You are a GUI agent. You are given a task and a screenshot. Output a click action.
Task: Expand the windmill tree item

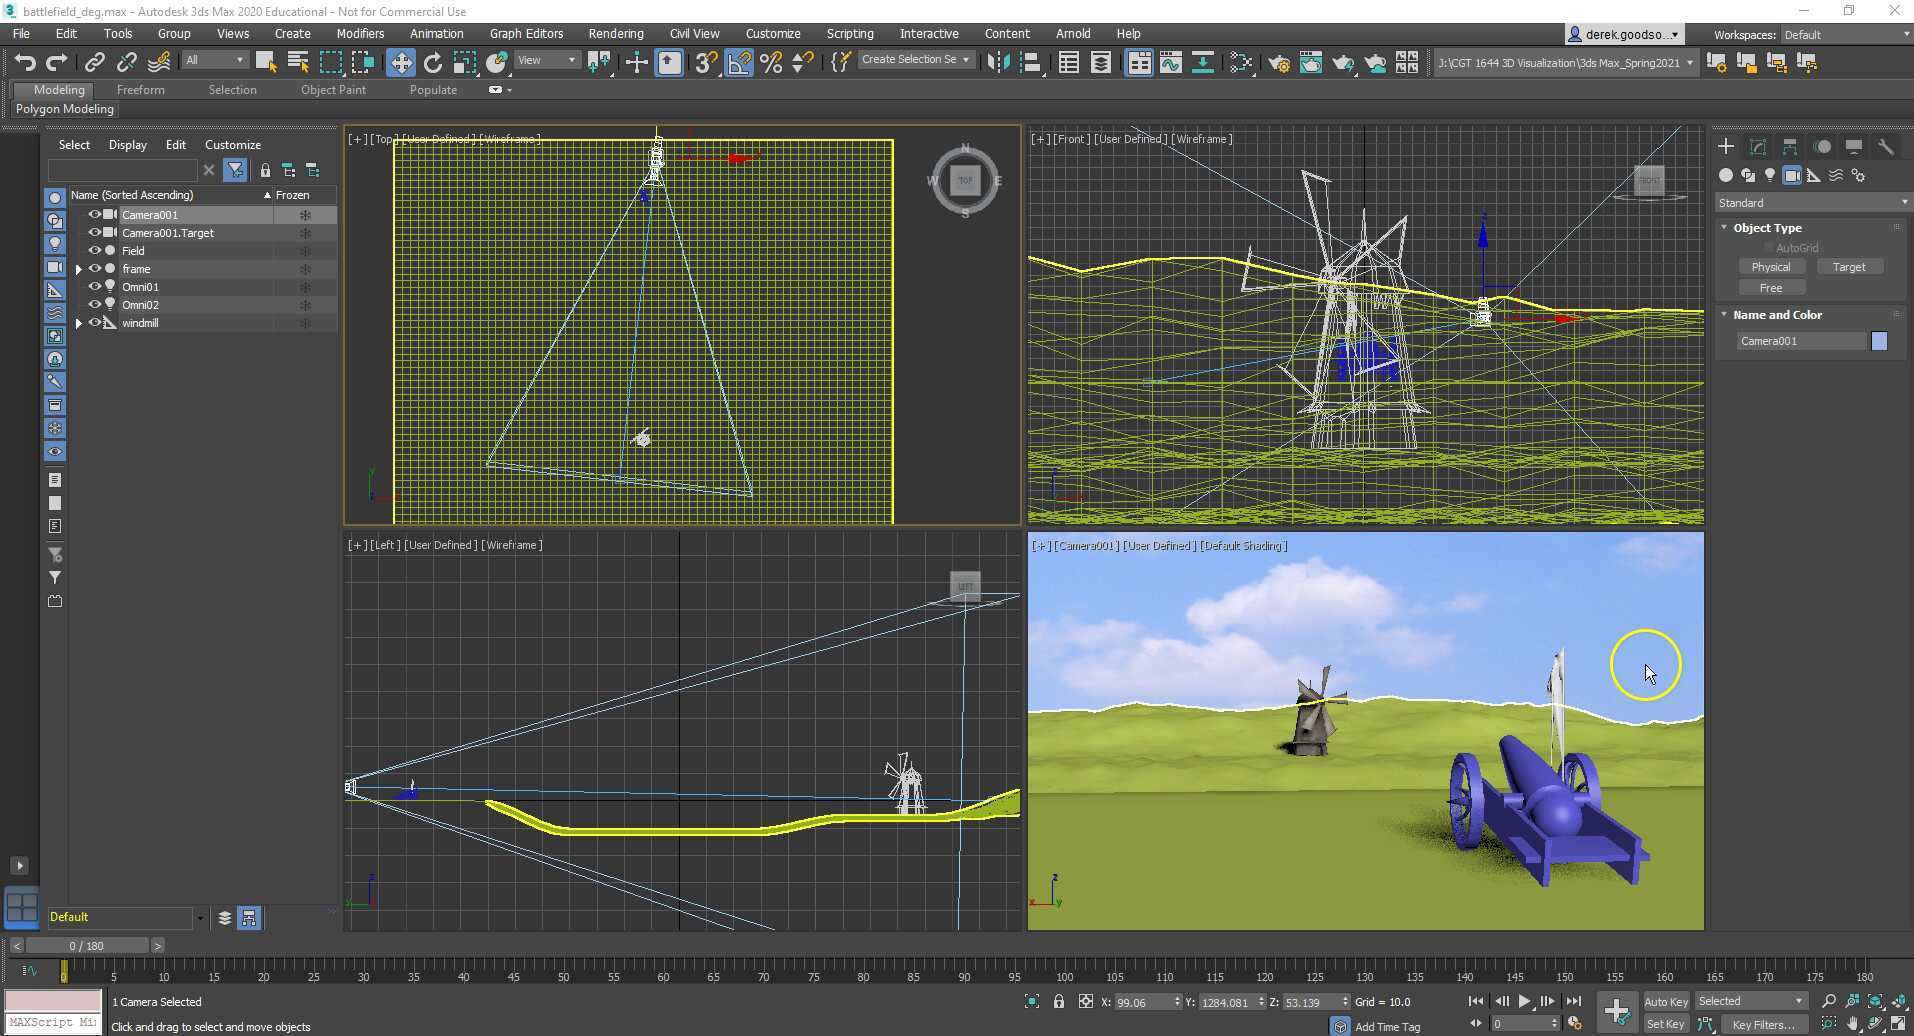point(79,323)
